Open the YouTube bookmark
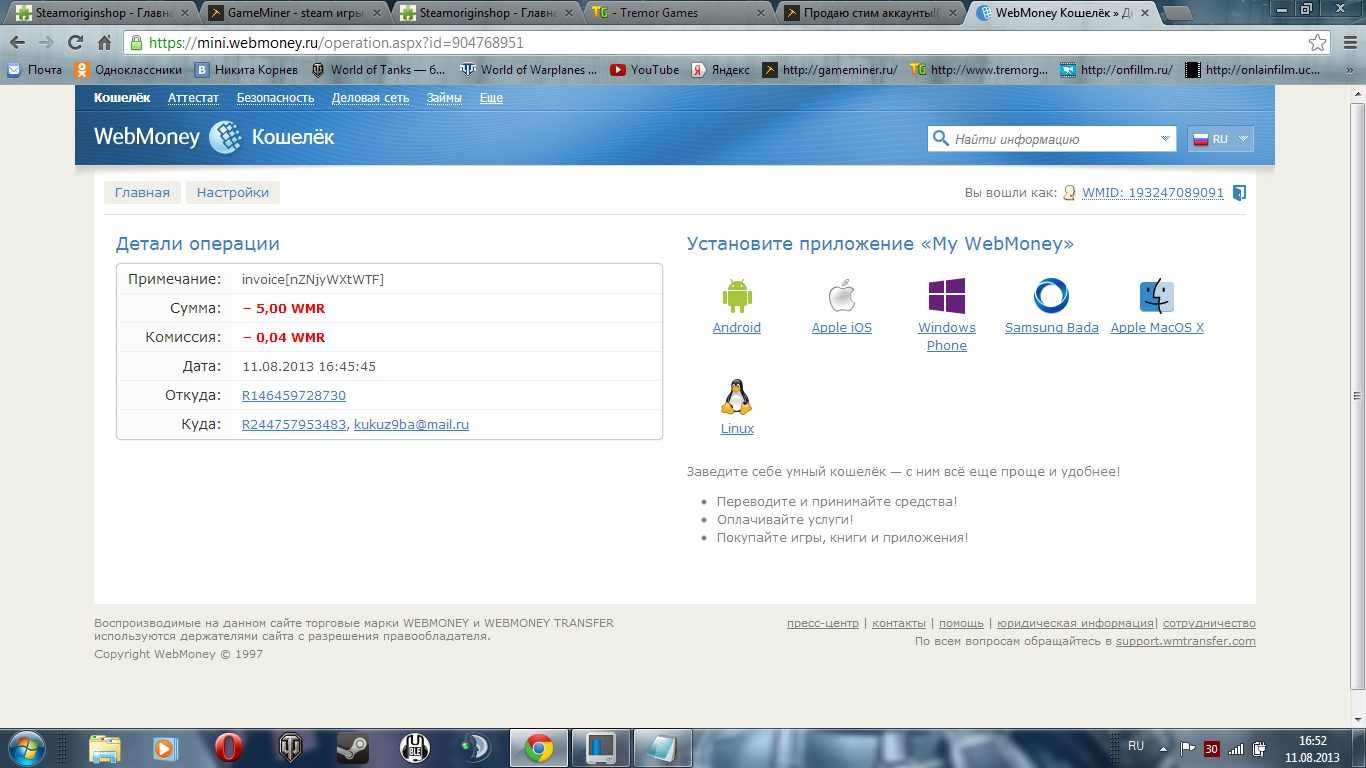The width and height of the screenshot is (1366, 768). pos(645,70)
